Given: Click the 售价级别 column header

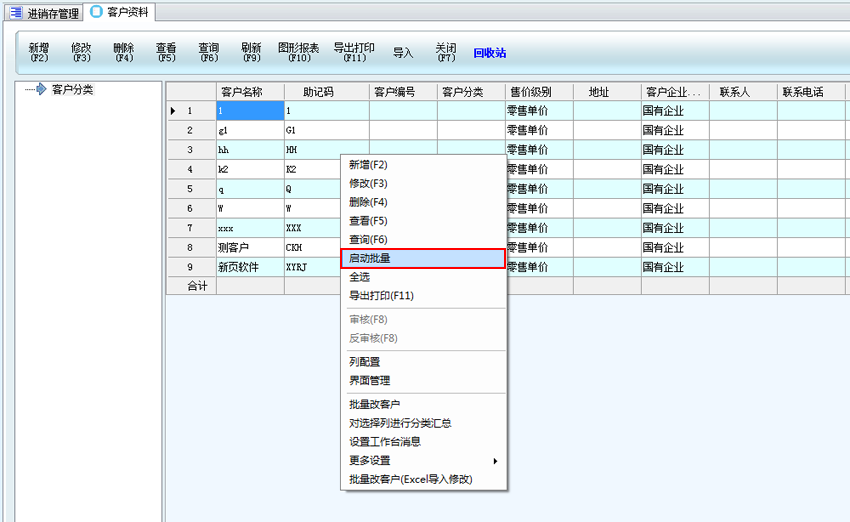Looking at the screenshot, I should point(529,92).
